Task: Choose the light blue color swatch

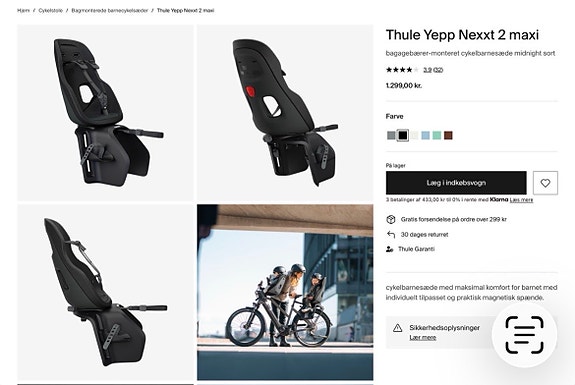Action: pyautogui.click(x=425, y=135)
